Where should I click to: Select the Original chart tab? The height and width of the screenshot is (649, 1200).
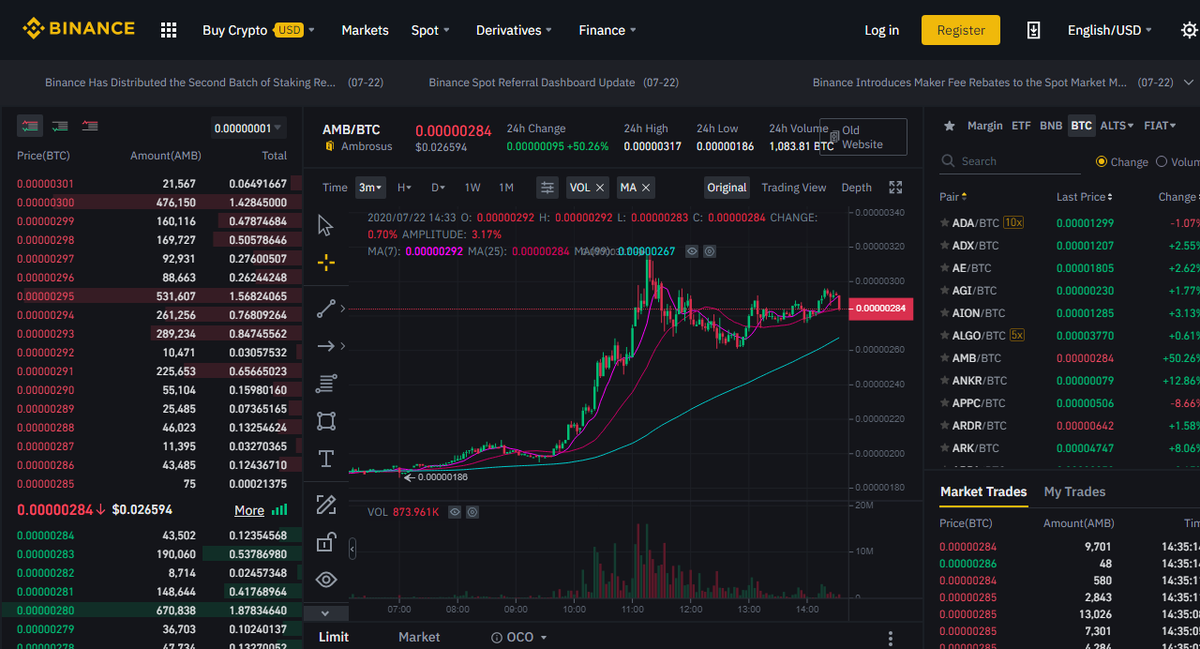click(x=727, y=187)
